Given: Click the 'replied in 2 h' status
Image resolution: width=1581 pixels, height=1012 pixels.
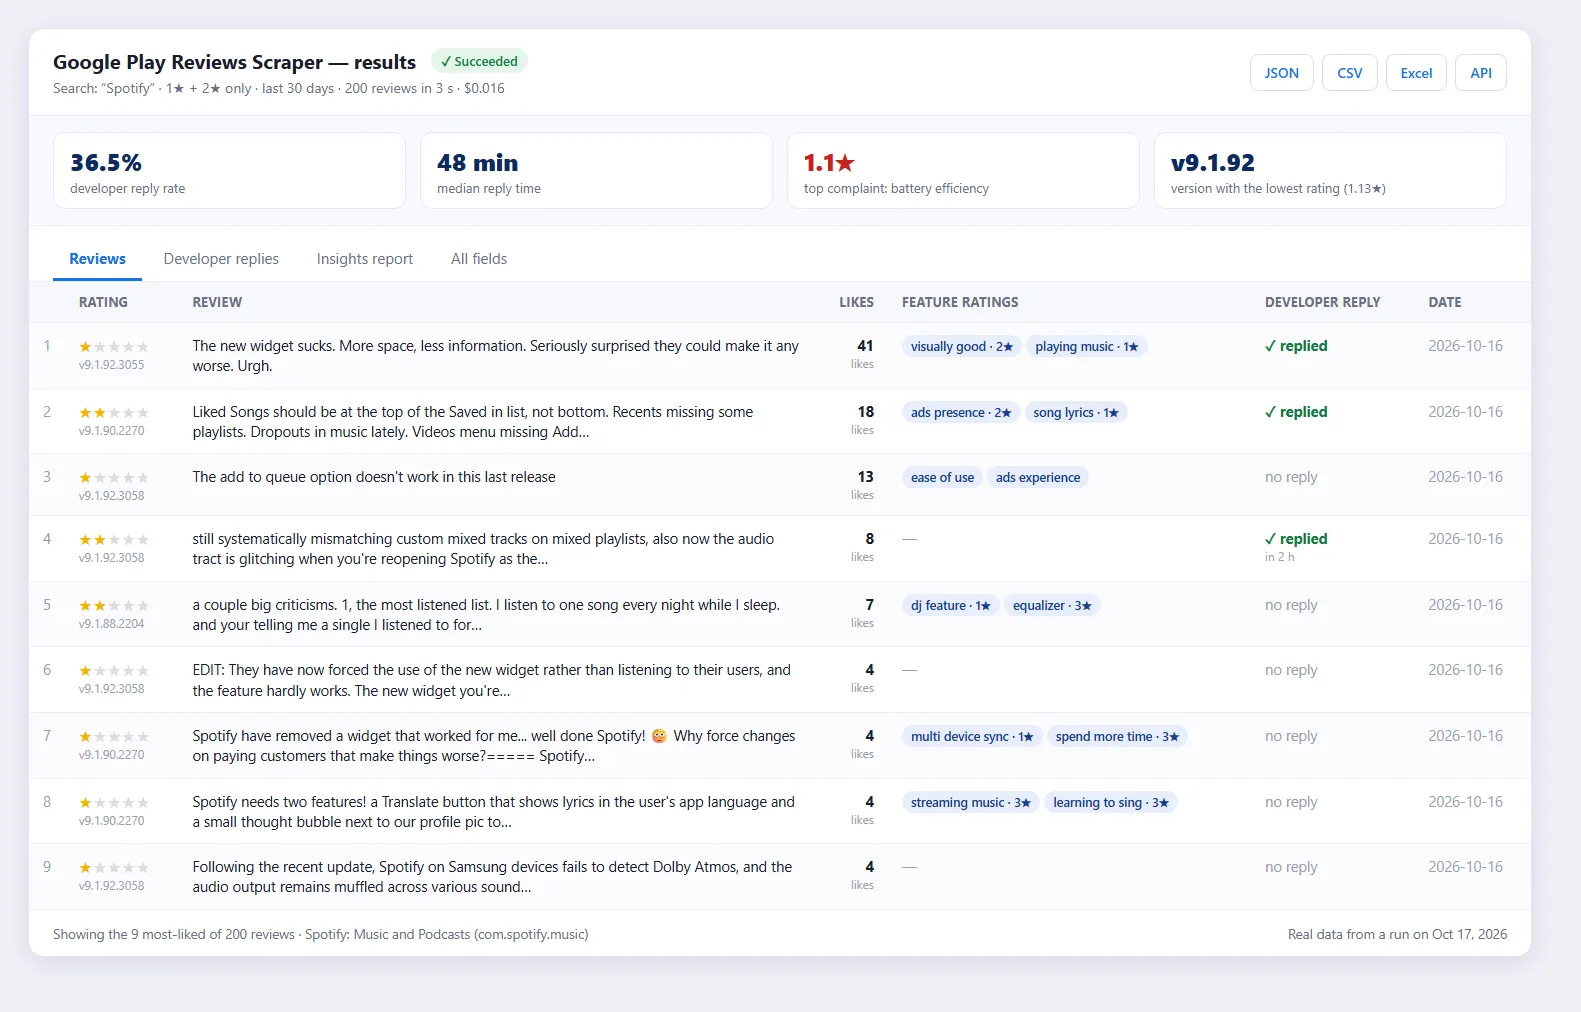Looking at the screenshot, I should click(x=1296, y=547).
